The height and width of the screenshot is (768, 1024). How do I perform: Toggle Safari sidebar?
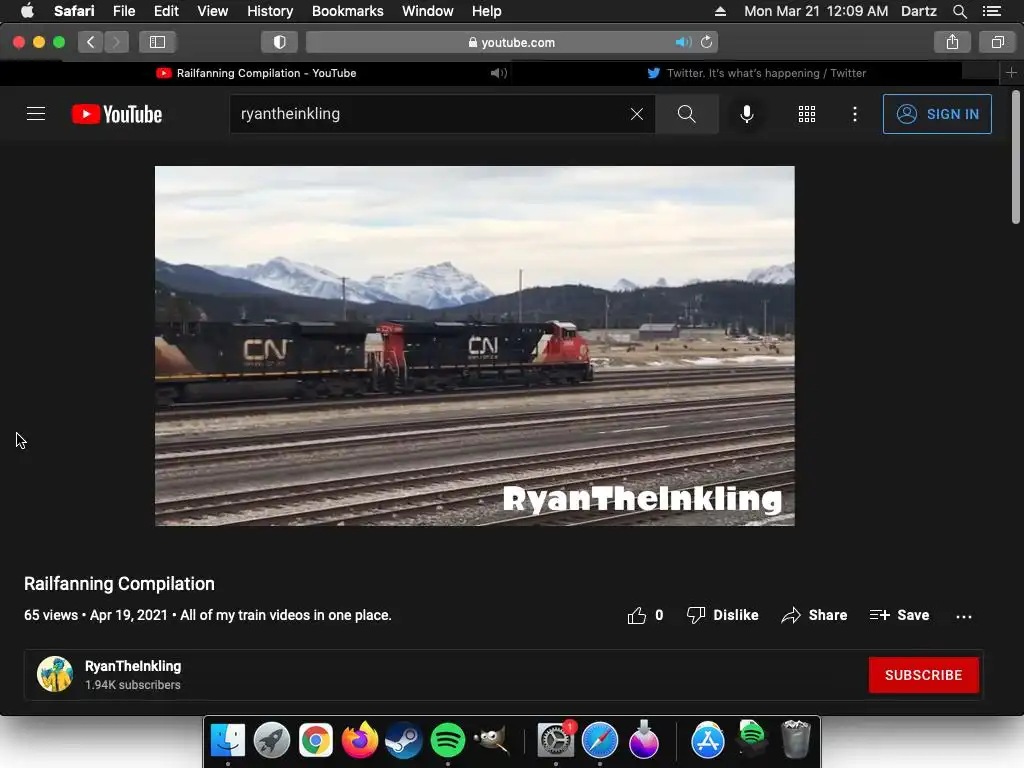[157, 42]
